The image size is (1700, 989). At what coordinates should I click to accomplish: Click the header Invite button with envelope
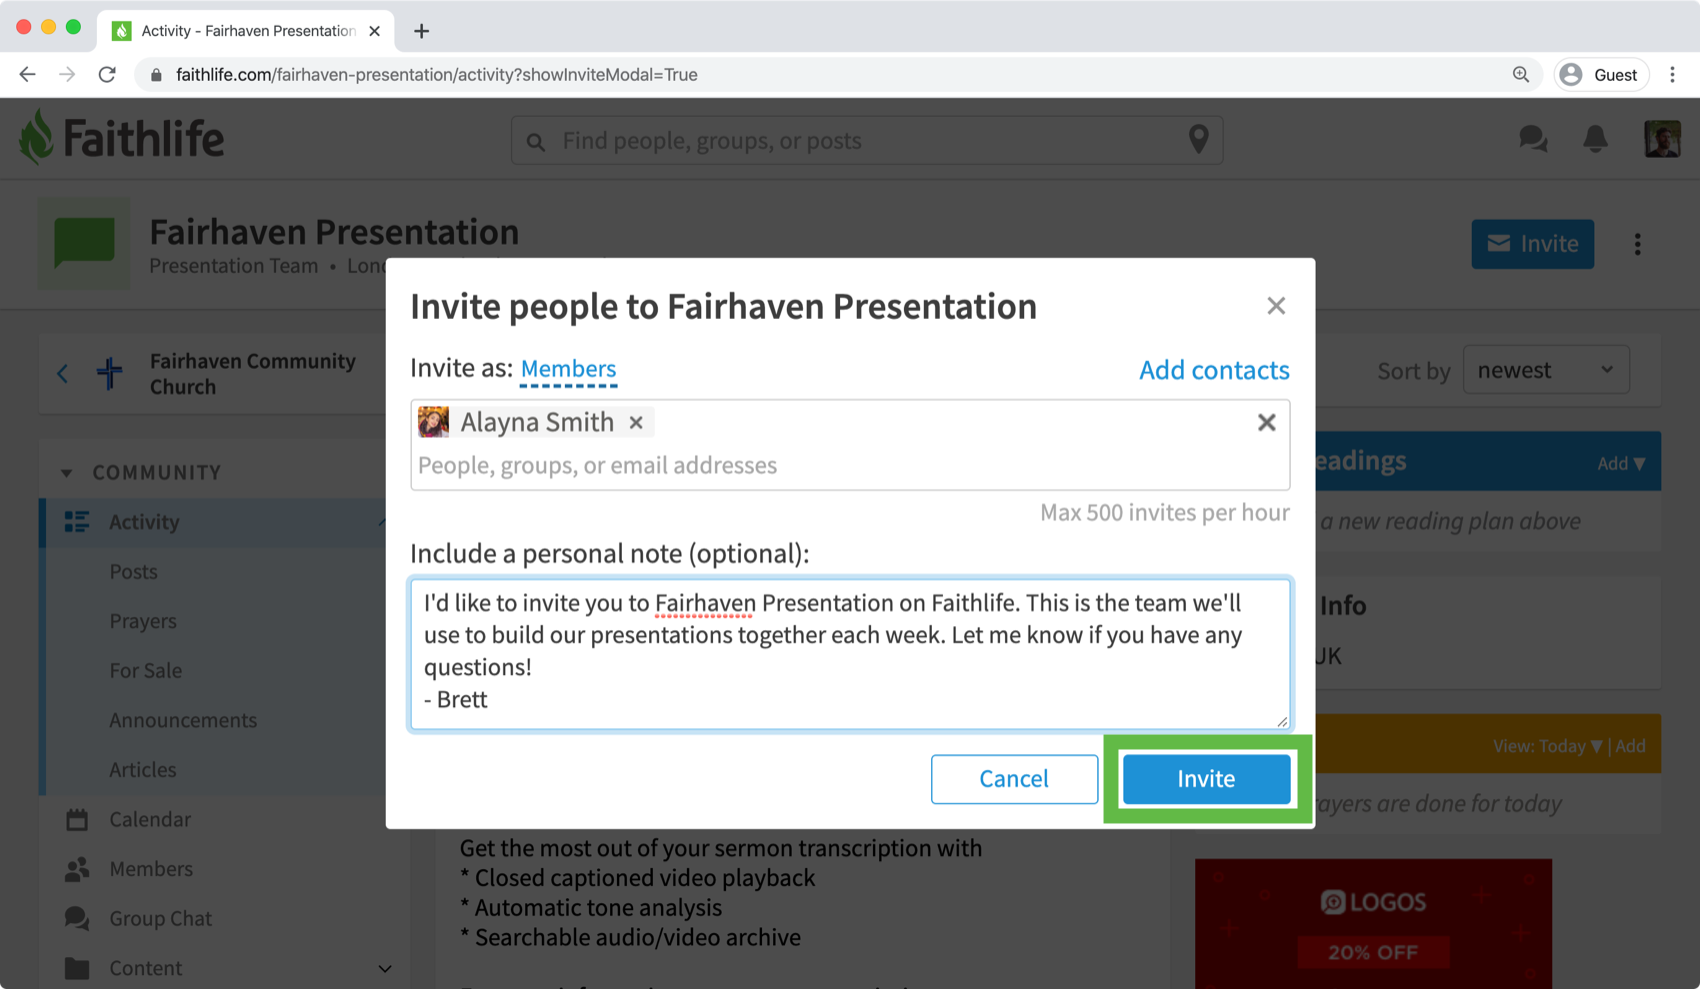point(1532,244)
